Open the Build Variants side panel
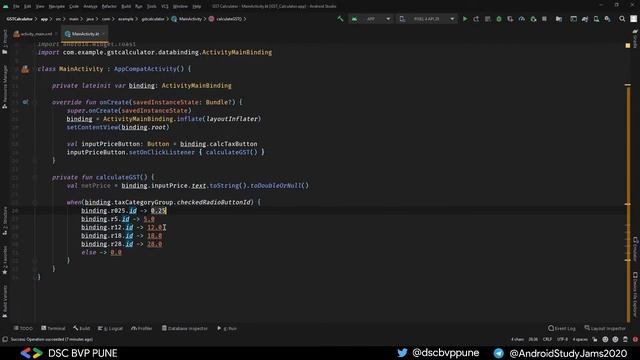 pos(5,301)
